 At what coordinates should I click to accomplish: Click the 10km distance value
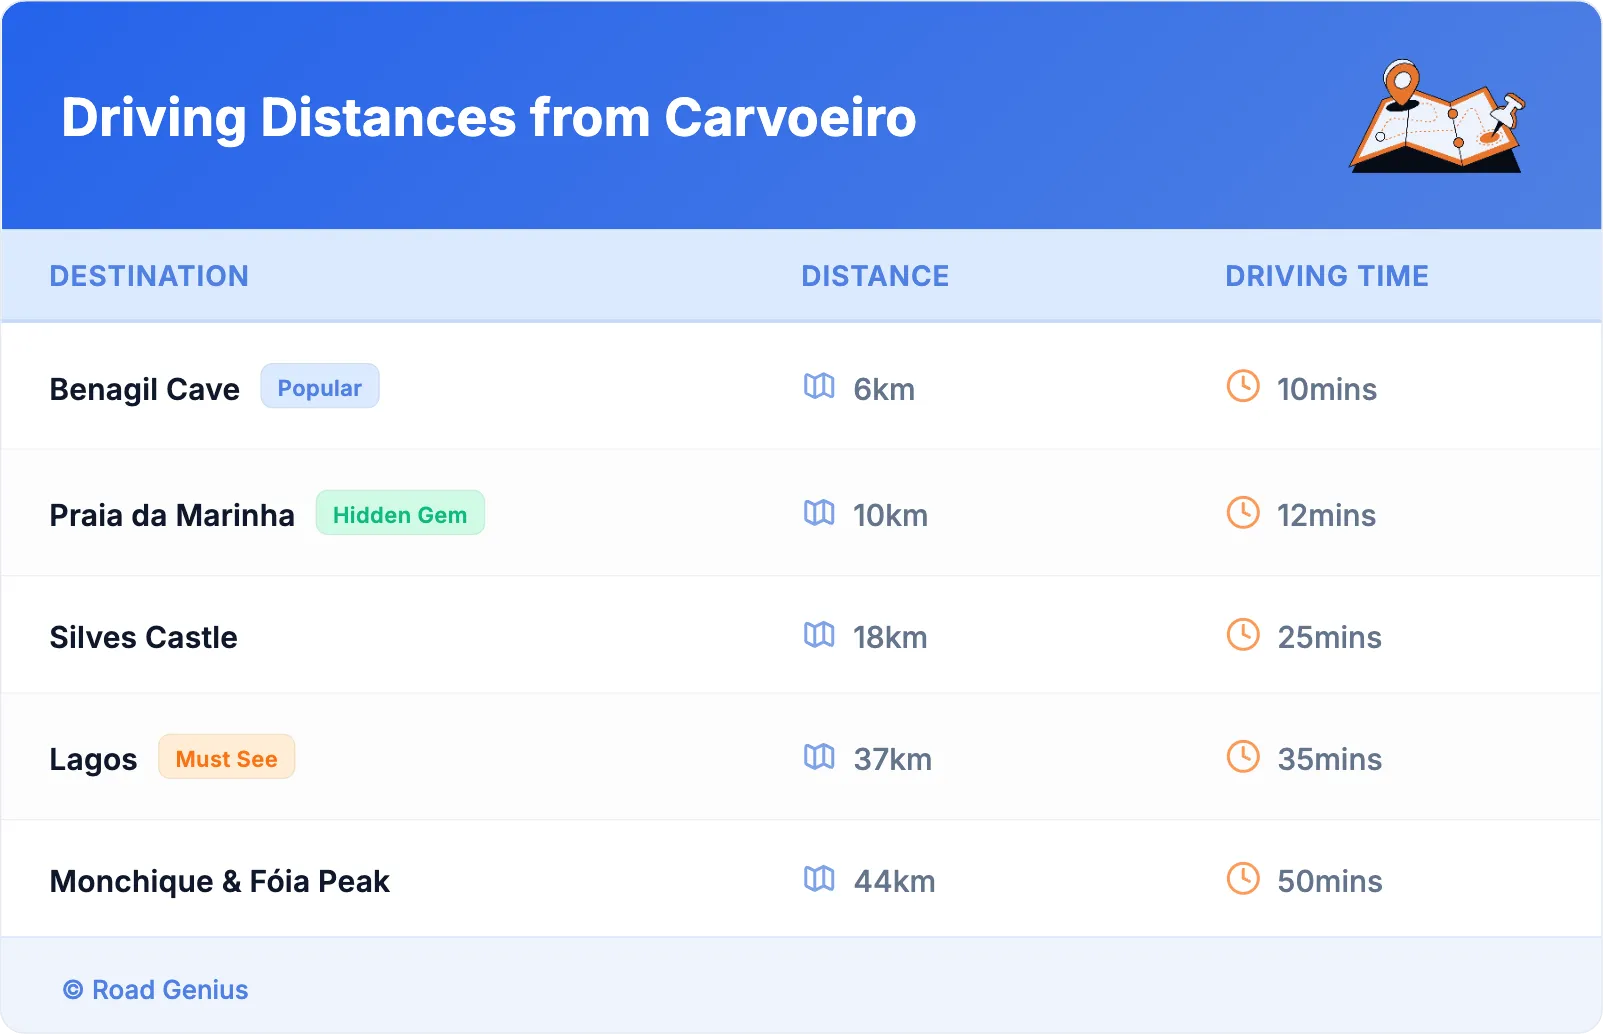[890, 516]
